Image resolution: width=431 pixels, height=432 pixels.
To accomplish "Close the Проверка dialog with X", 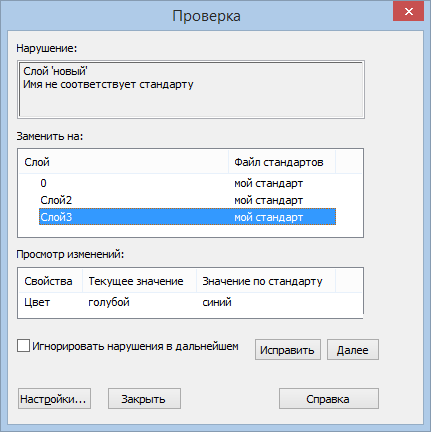I will pyautogui.click(x=408, y=12).
